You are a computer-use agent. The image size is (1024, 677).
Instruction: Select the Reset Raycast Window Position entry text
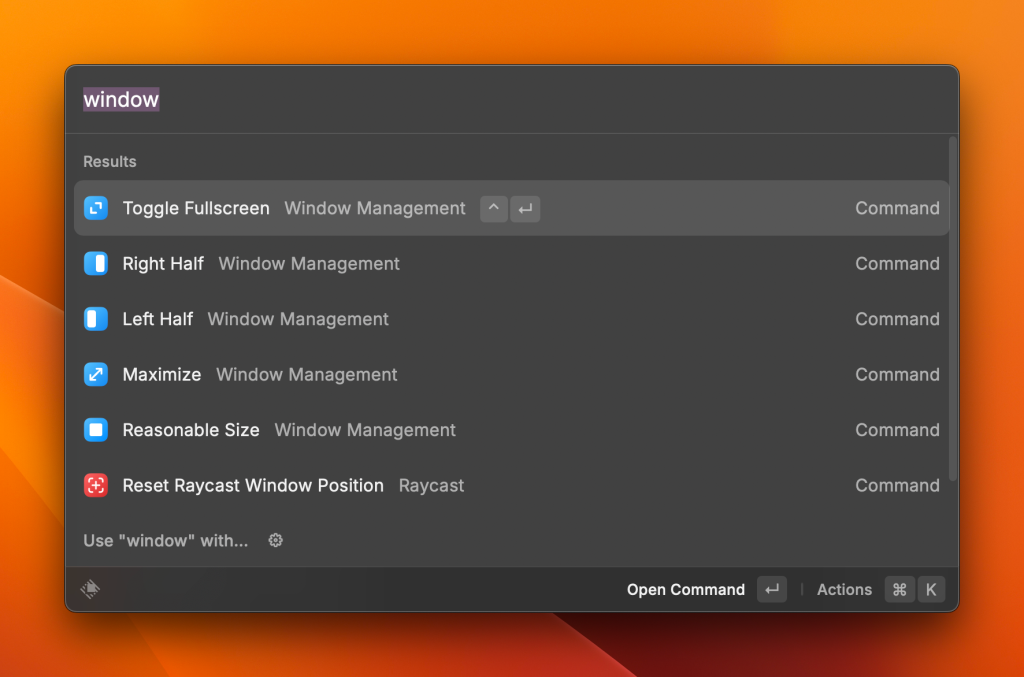pyautogui.click(x=253, y=486)
